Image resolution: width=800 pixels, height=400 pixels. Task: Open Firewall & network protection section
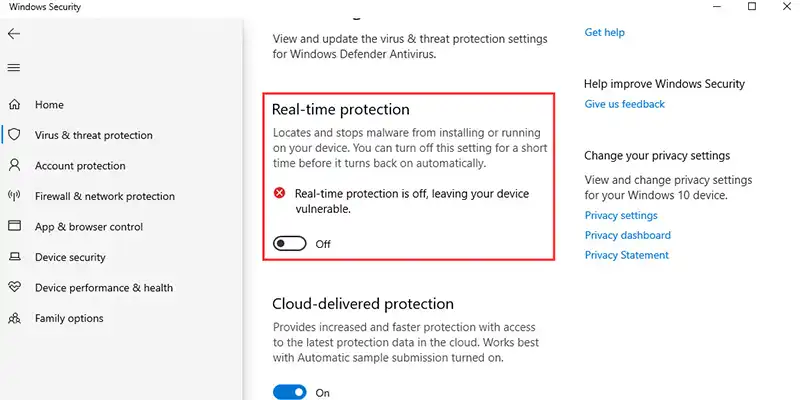[x=104, y=196]
